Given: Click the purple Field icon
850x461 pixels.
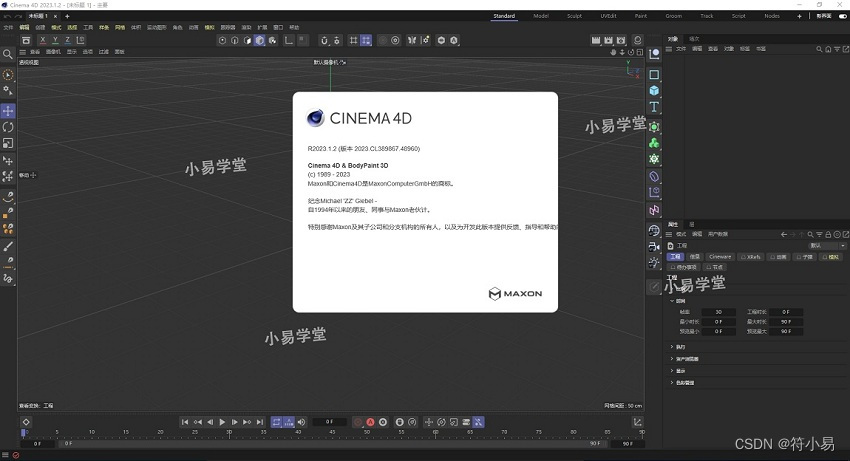Looking at the screenshot, I should pyautogui.click(x=654, y=210).
